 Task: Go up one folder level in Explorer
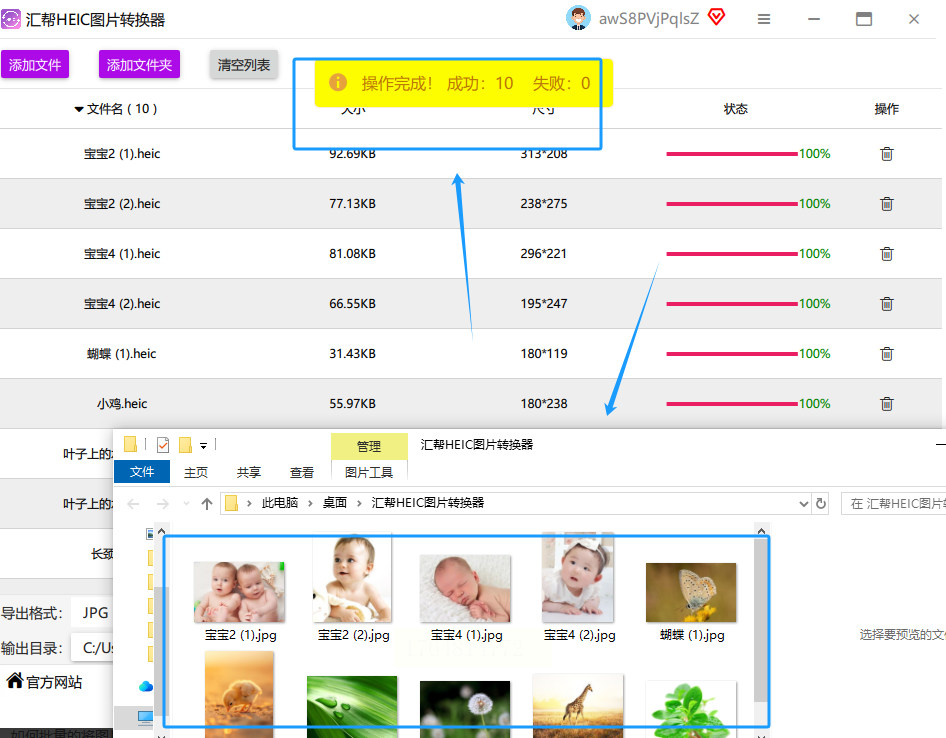[207, 504]
